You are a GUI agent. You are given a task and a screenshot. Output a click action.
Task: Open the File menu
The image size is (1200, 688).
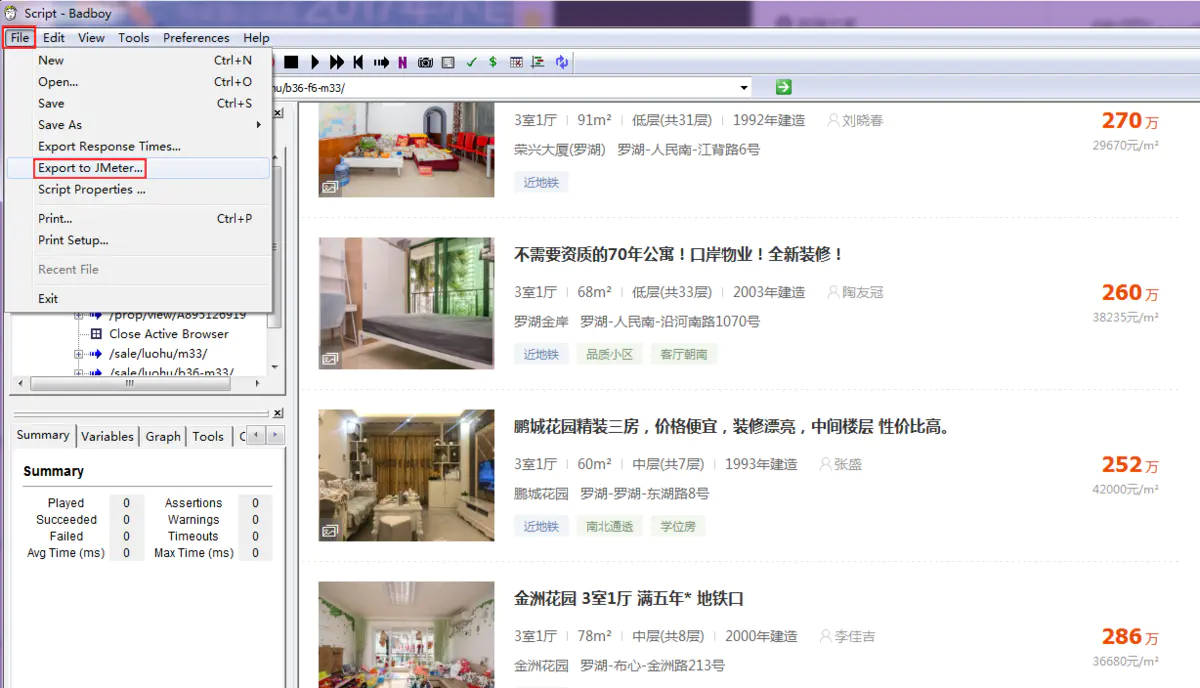click(x=20, y=38)
